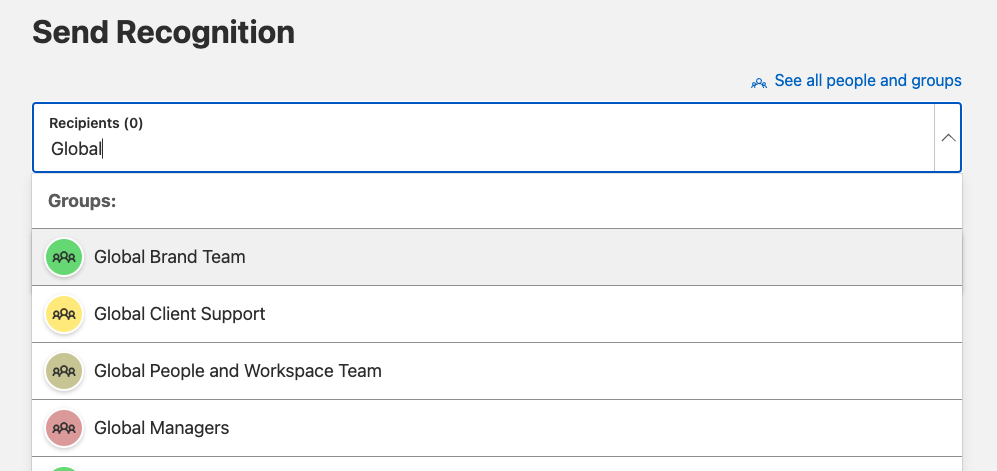The width and height of the screenshot is (997, 471).
Task: Open See all people and groups link
Action: click(x=868, y=81)
